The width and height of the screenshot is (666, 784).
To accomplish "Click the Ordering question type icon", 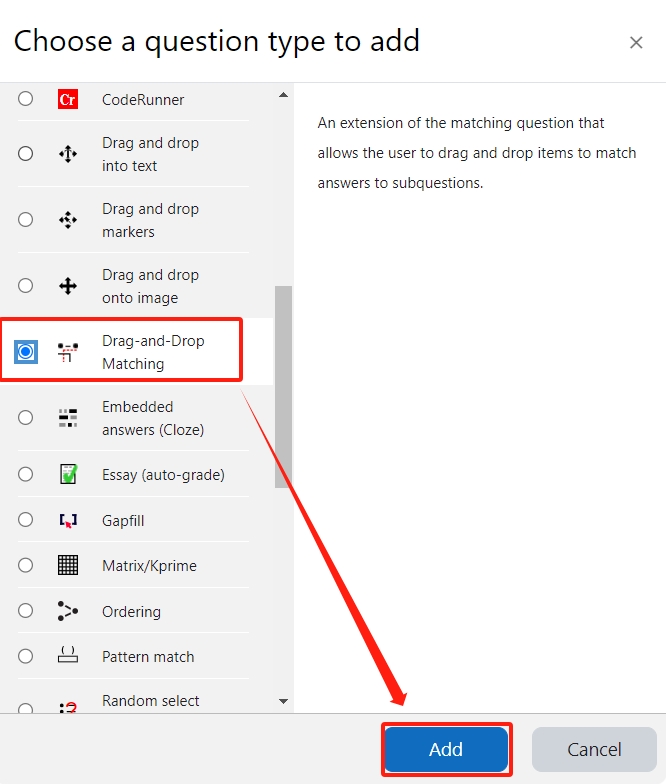I will pos(68,611).
